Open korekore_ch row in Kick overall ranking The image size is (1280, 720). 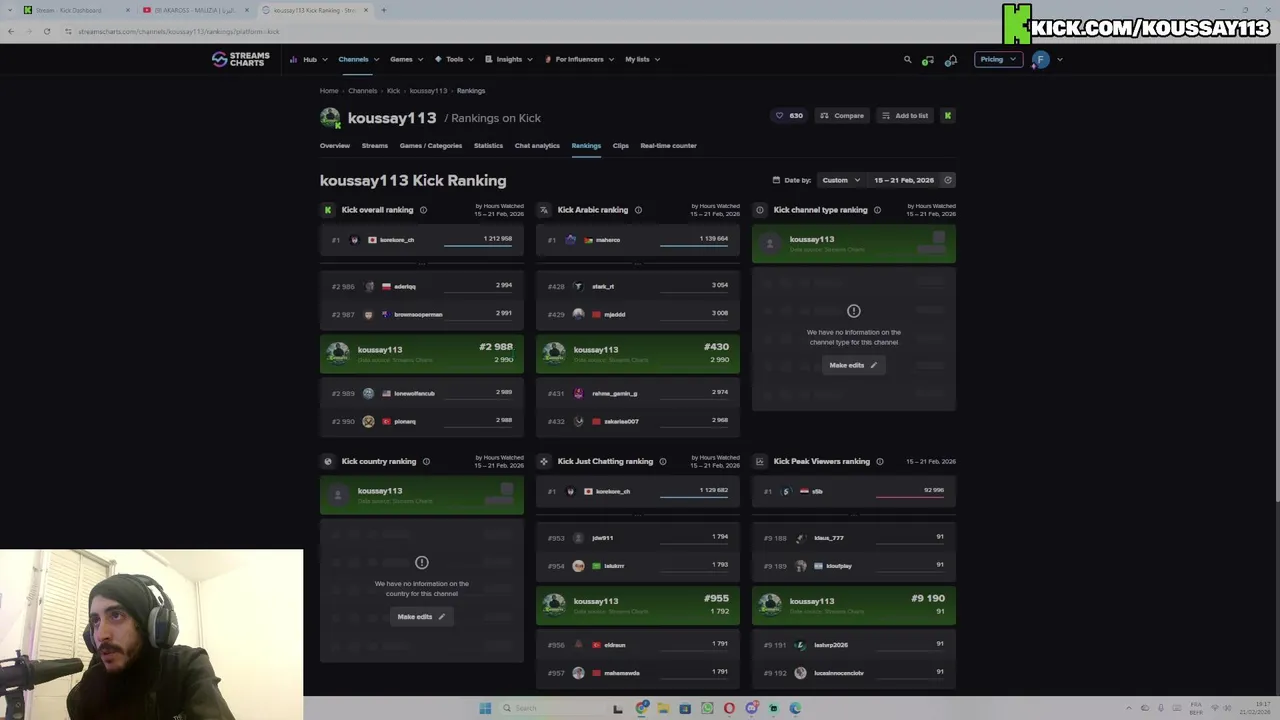(x=422, y=240)
